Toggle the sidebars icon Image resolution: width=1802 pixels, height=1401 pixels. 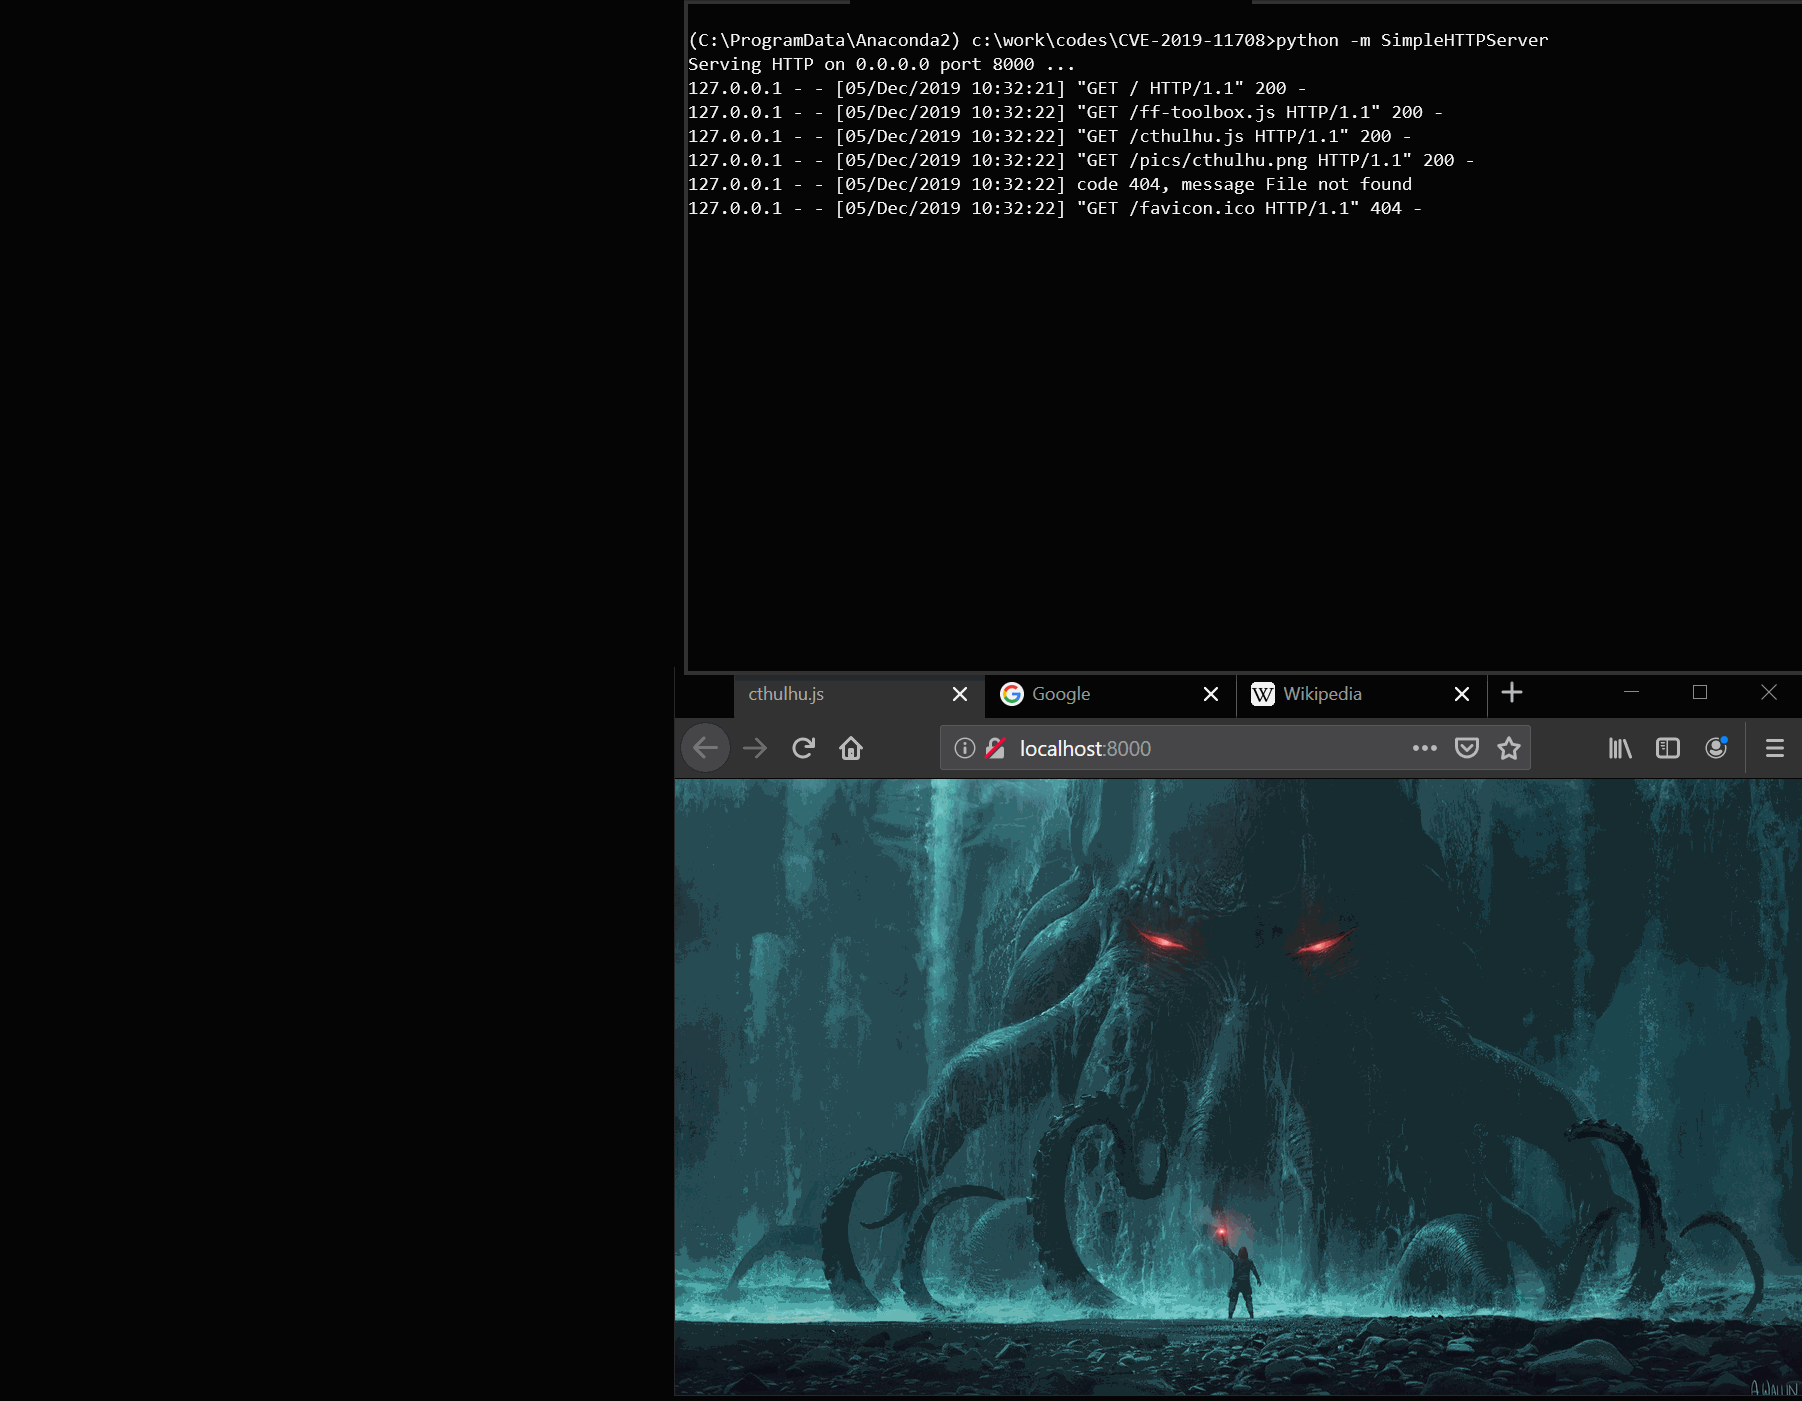tap(1668, 748)
